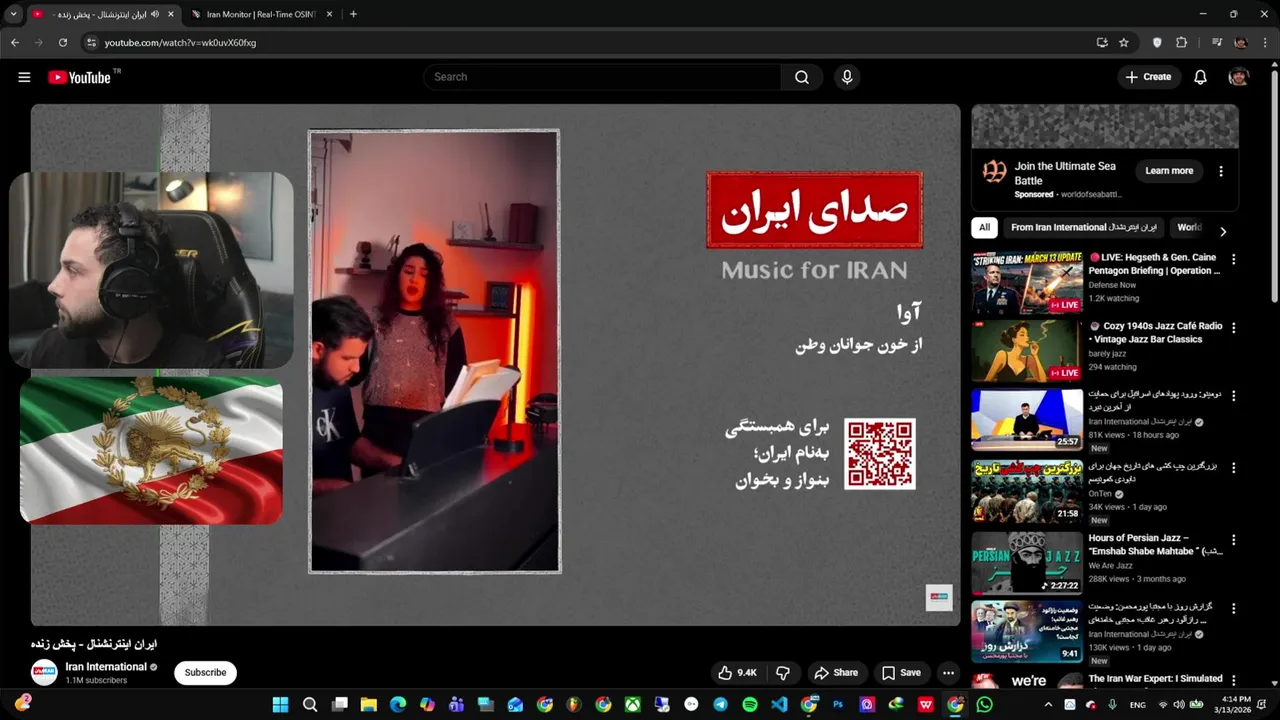Dislike the video with thumbs down
The width and height of the screenshot is (1280, 720).
783,673
